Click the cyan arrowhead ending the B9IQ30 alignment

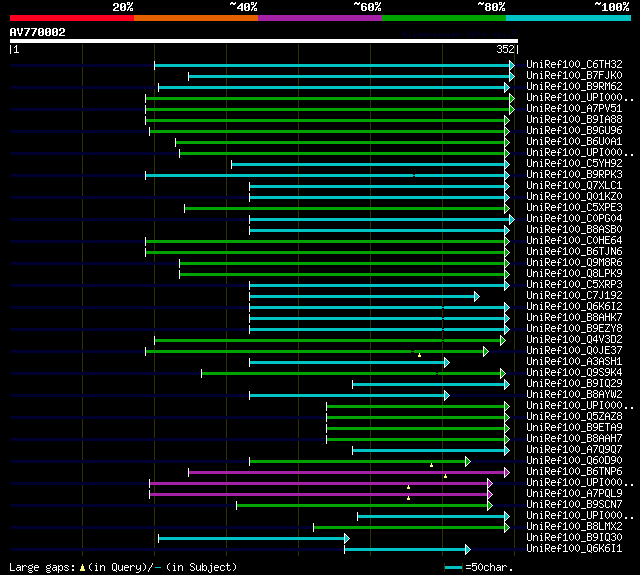[347, 539]
